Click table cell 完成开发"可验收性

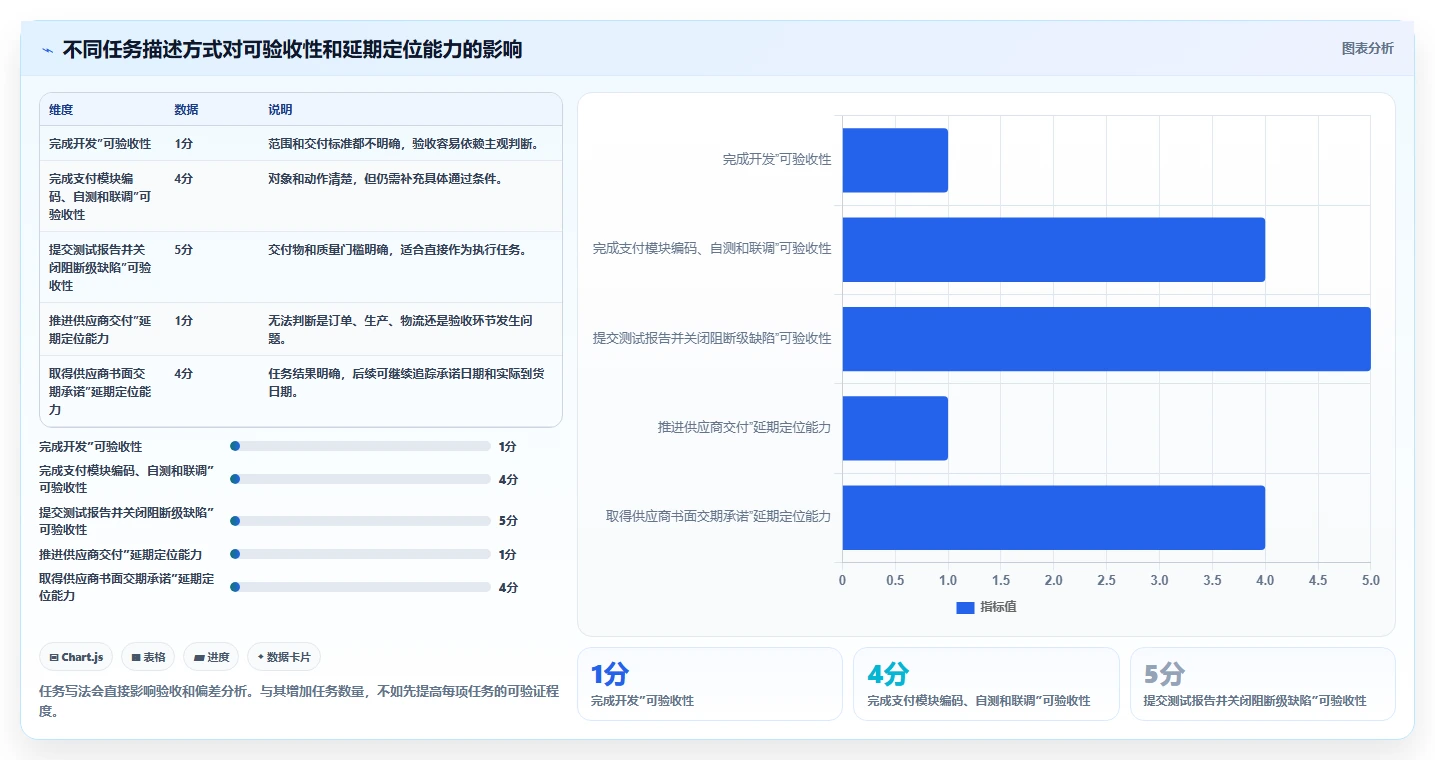pyautogui.click(x=100, y=143)
